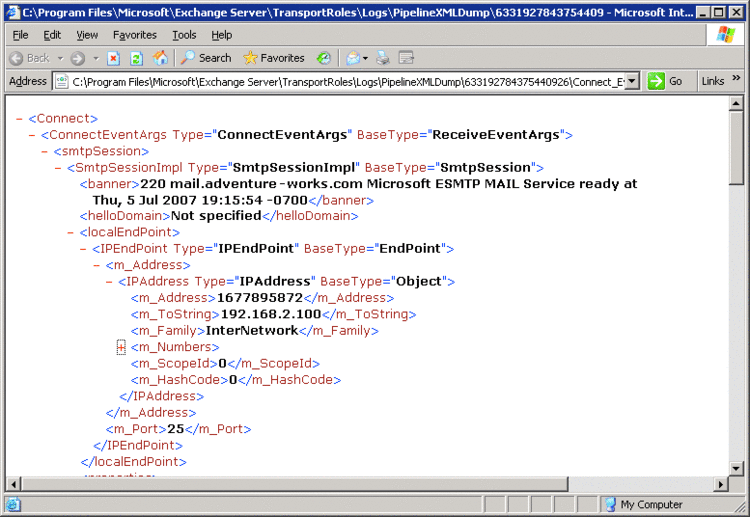The height and width of the screenshot is (517, 750).
Task: Expand the Links toolbar chevron
Action: [x=736, y=78]
